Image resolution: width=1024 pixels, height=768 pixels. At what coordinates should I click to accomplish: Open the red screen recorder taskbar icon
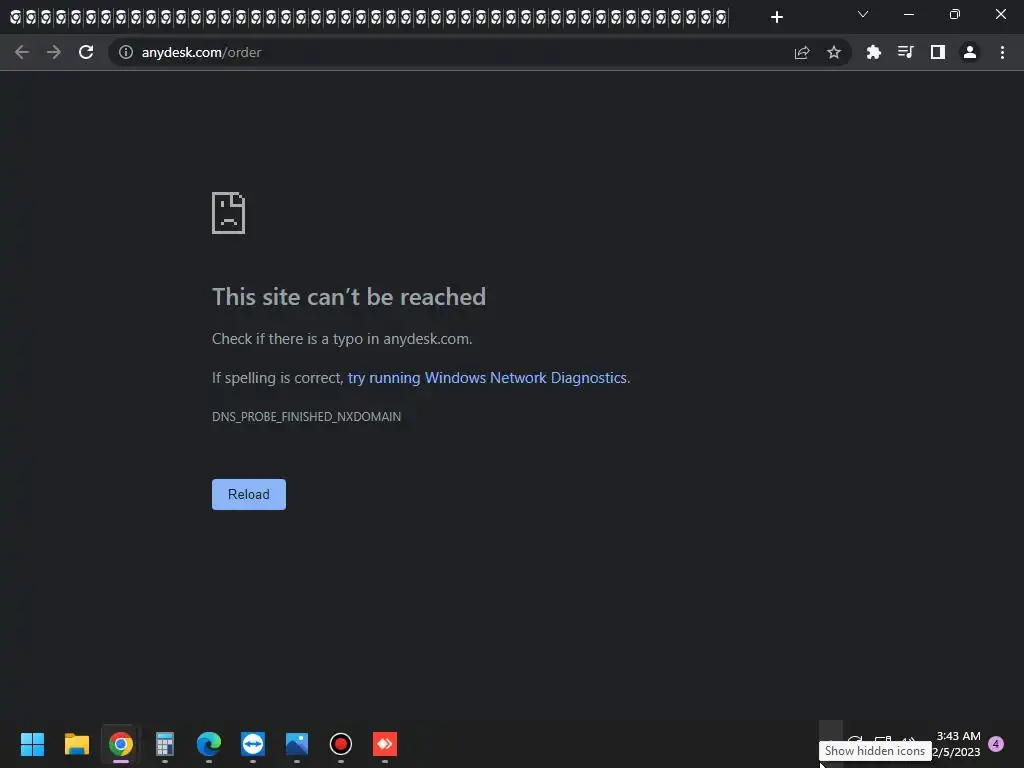(341, 744)
